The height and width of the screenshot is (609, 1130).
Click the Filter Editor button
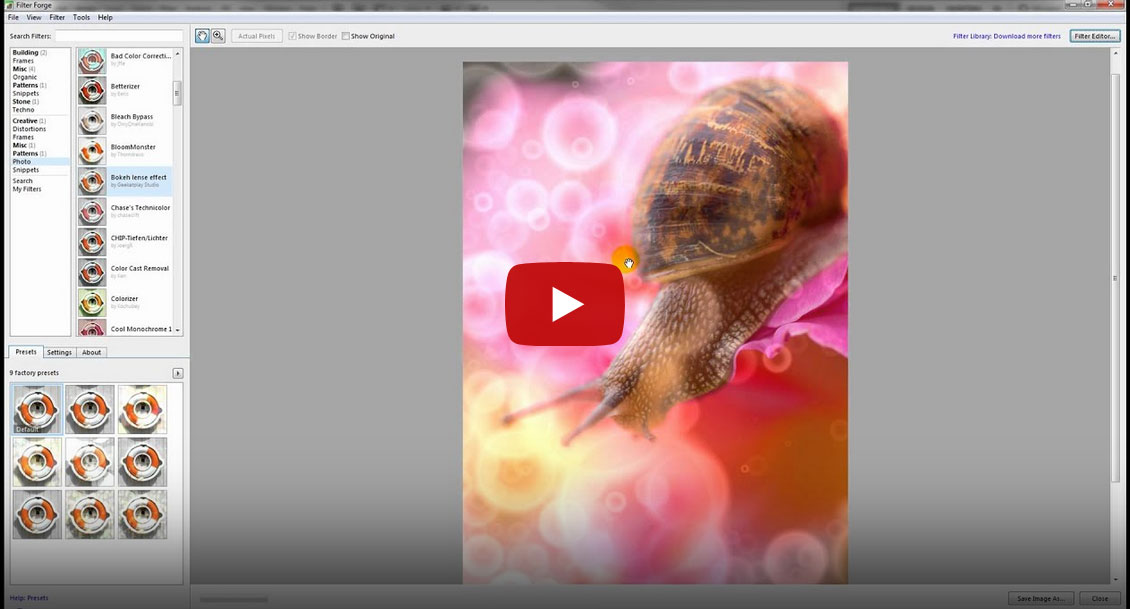pos(1094,36)
